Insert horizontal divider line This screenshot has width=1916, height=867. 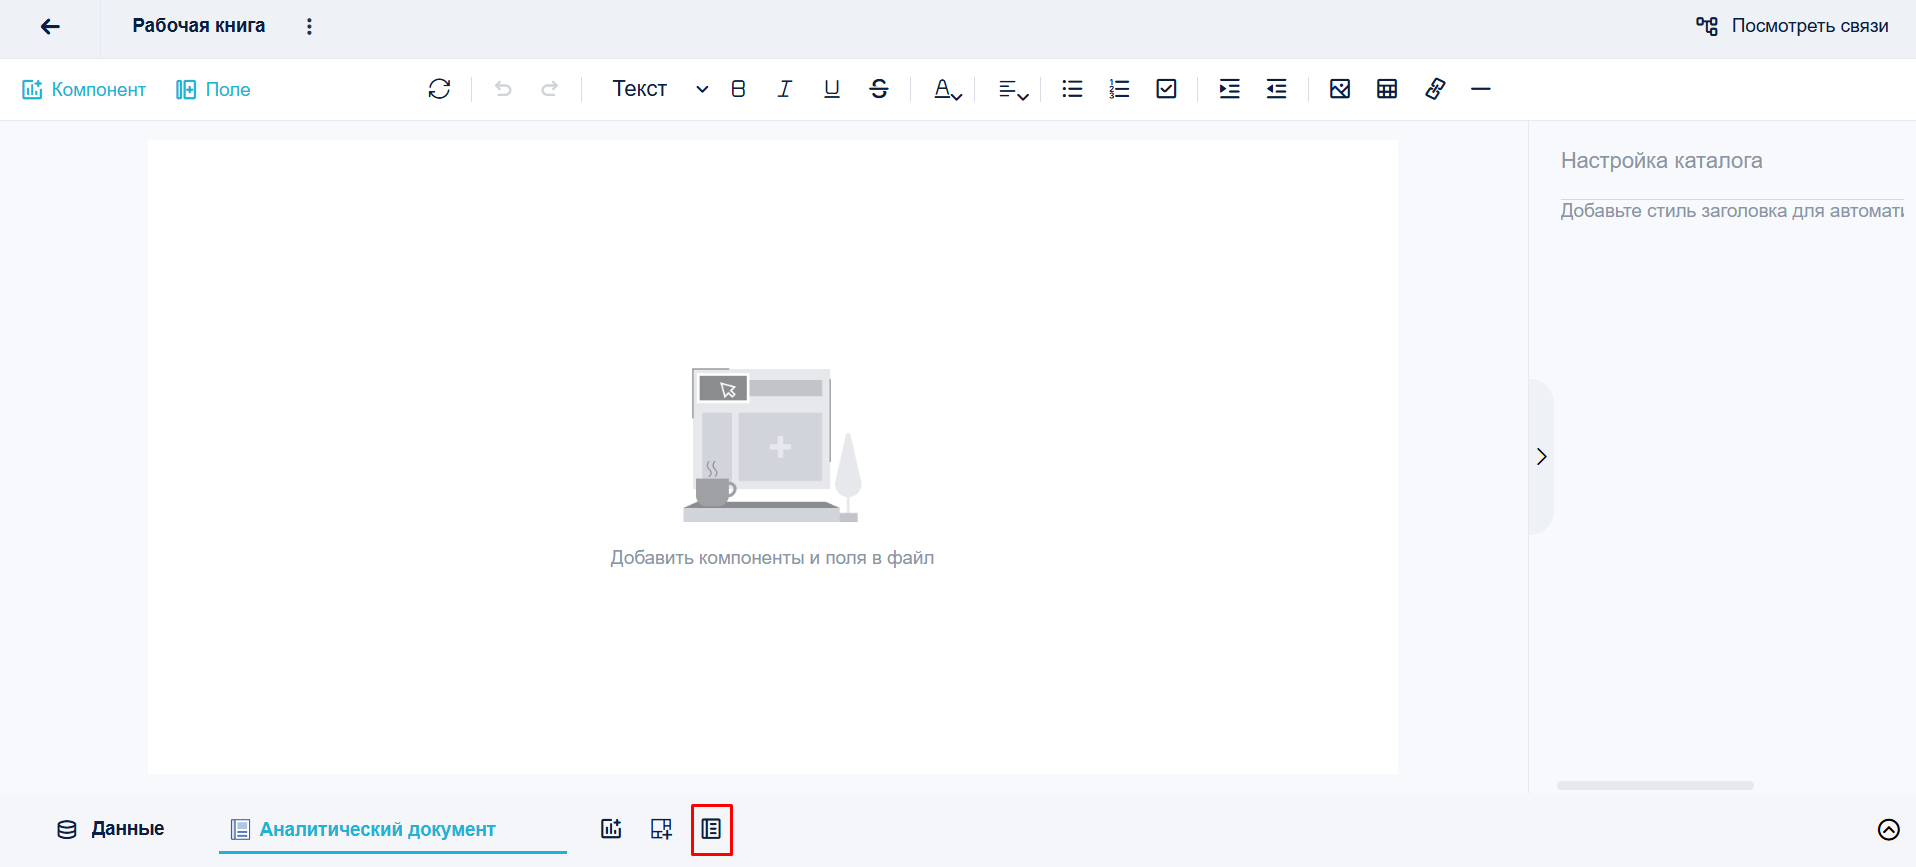(1481, 89)
